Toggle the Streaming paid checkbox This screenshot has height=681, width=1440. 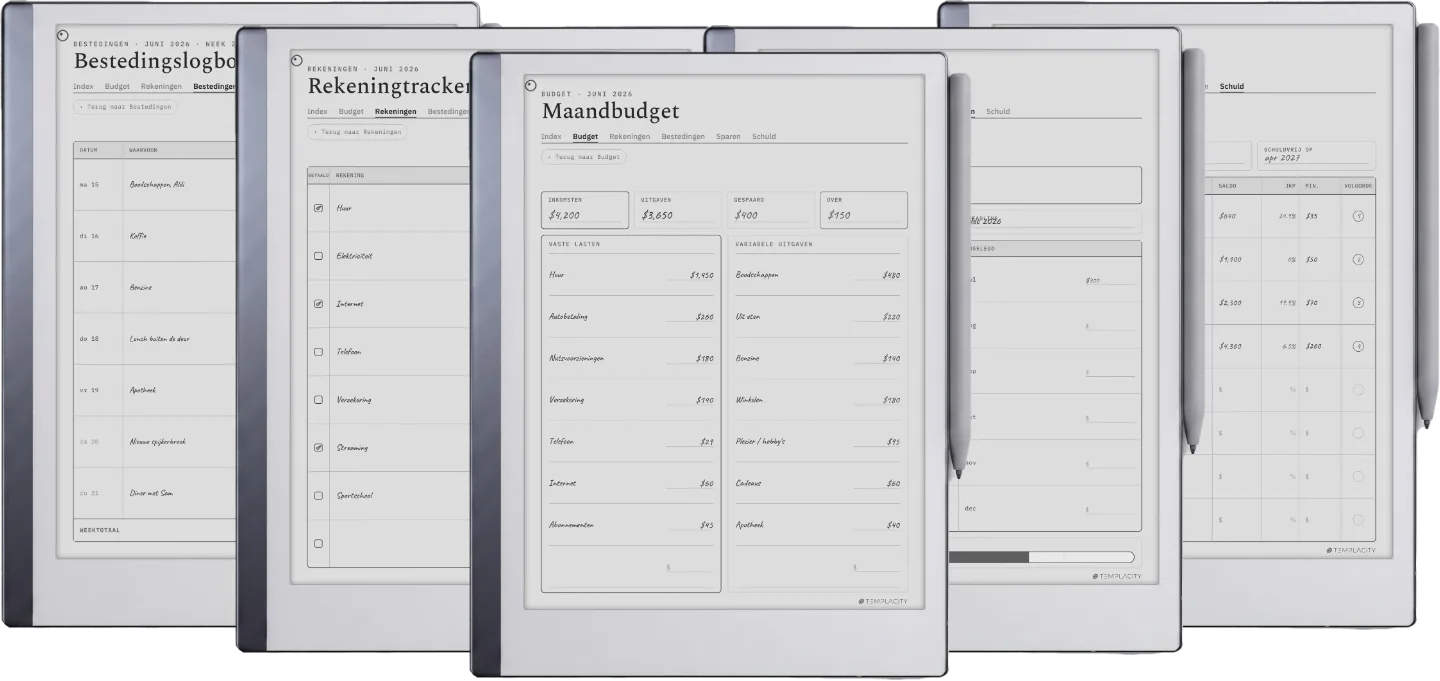click(x=318, y=448)
